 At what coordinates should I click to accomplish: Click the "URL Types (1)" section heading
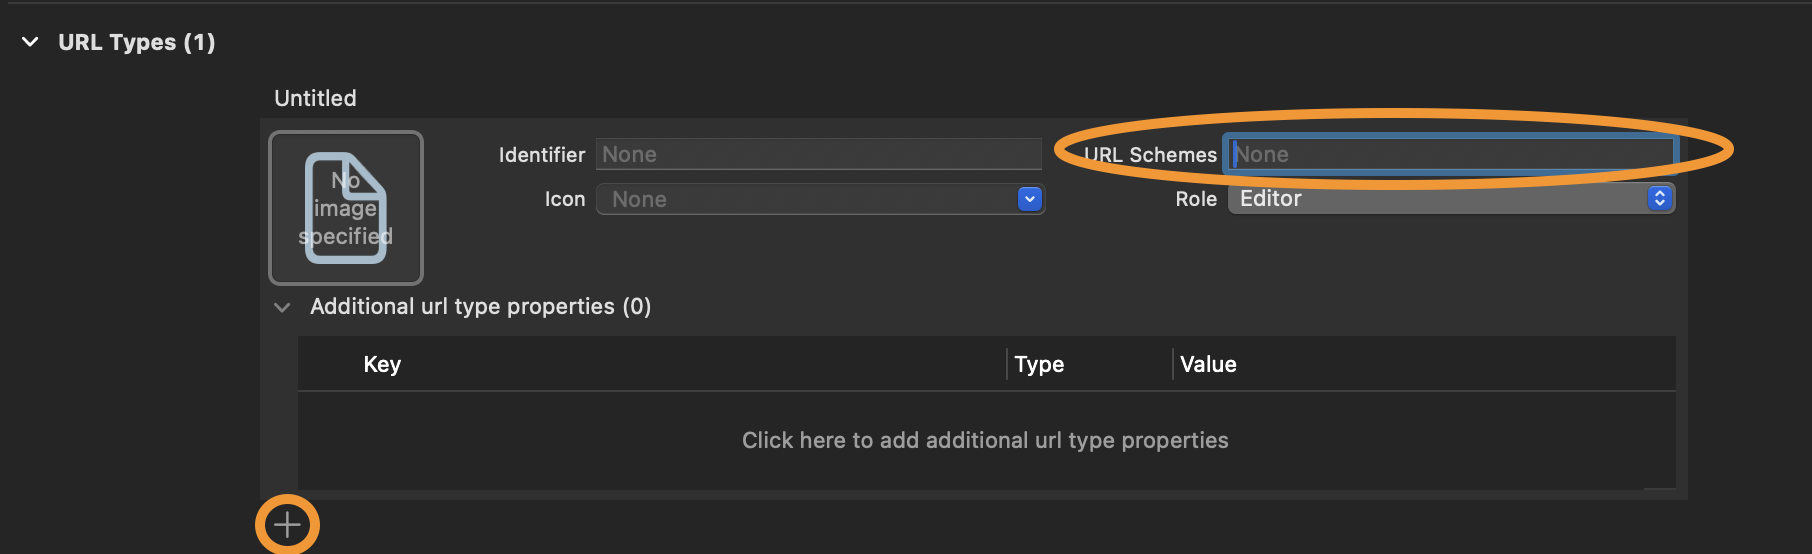(137, 42)
